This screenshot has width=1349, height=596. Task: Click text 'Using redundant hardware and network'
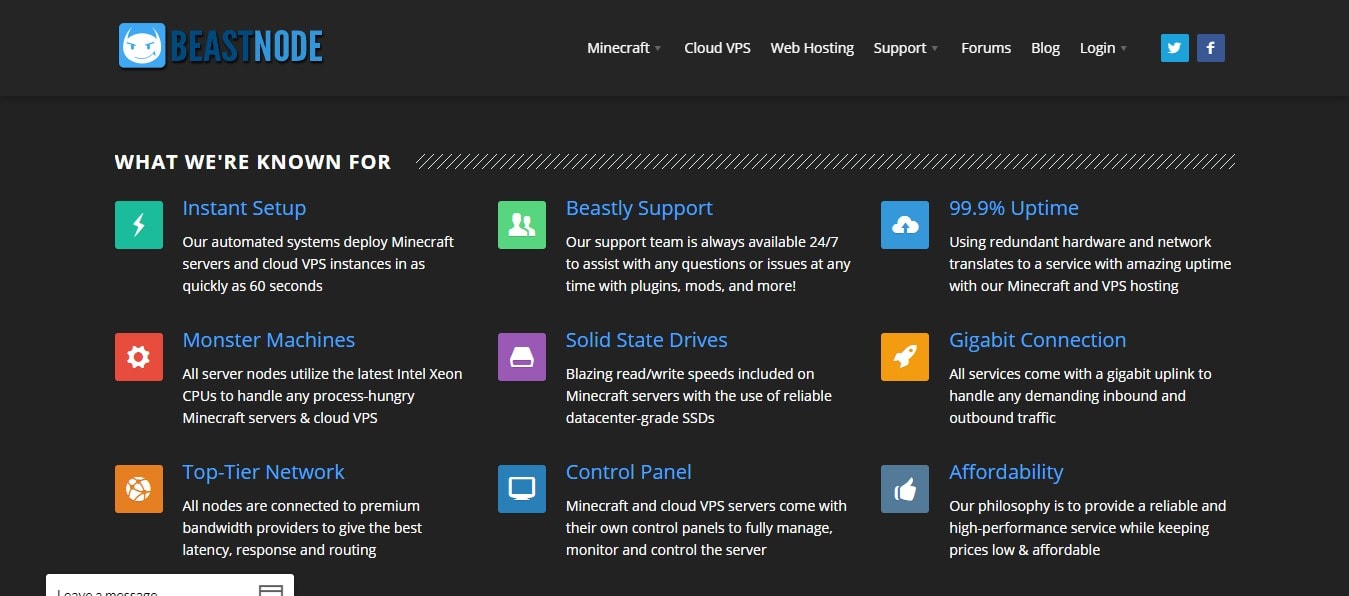(x=1080, y=242)
